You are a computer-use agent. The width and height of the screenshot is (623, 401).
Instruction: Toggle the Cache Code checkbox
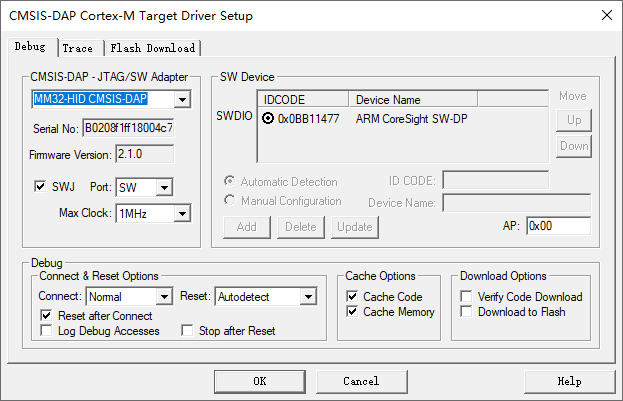coord(352,297)
